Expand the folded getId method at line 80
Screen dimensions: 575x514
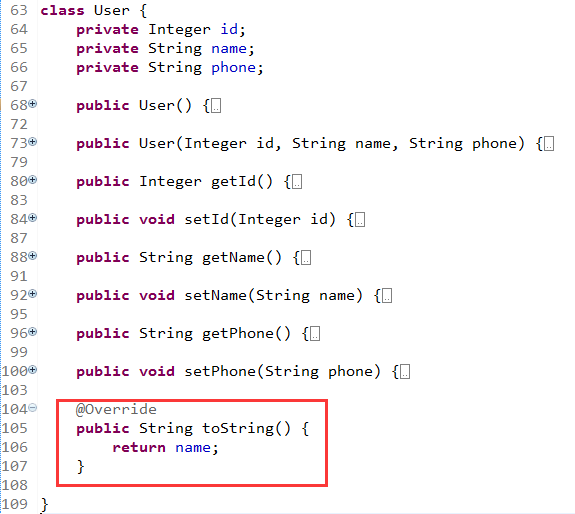tap(33, 180)
